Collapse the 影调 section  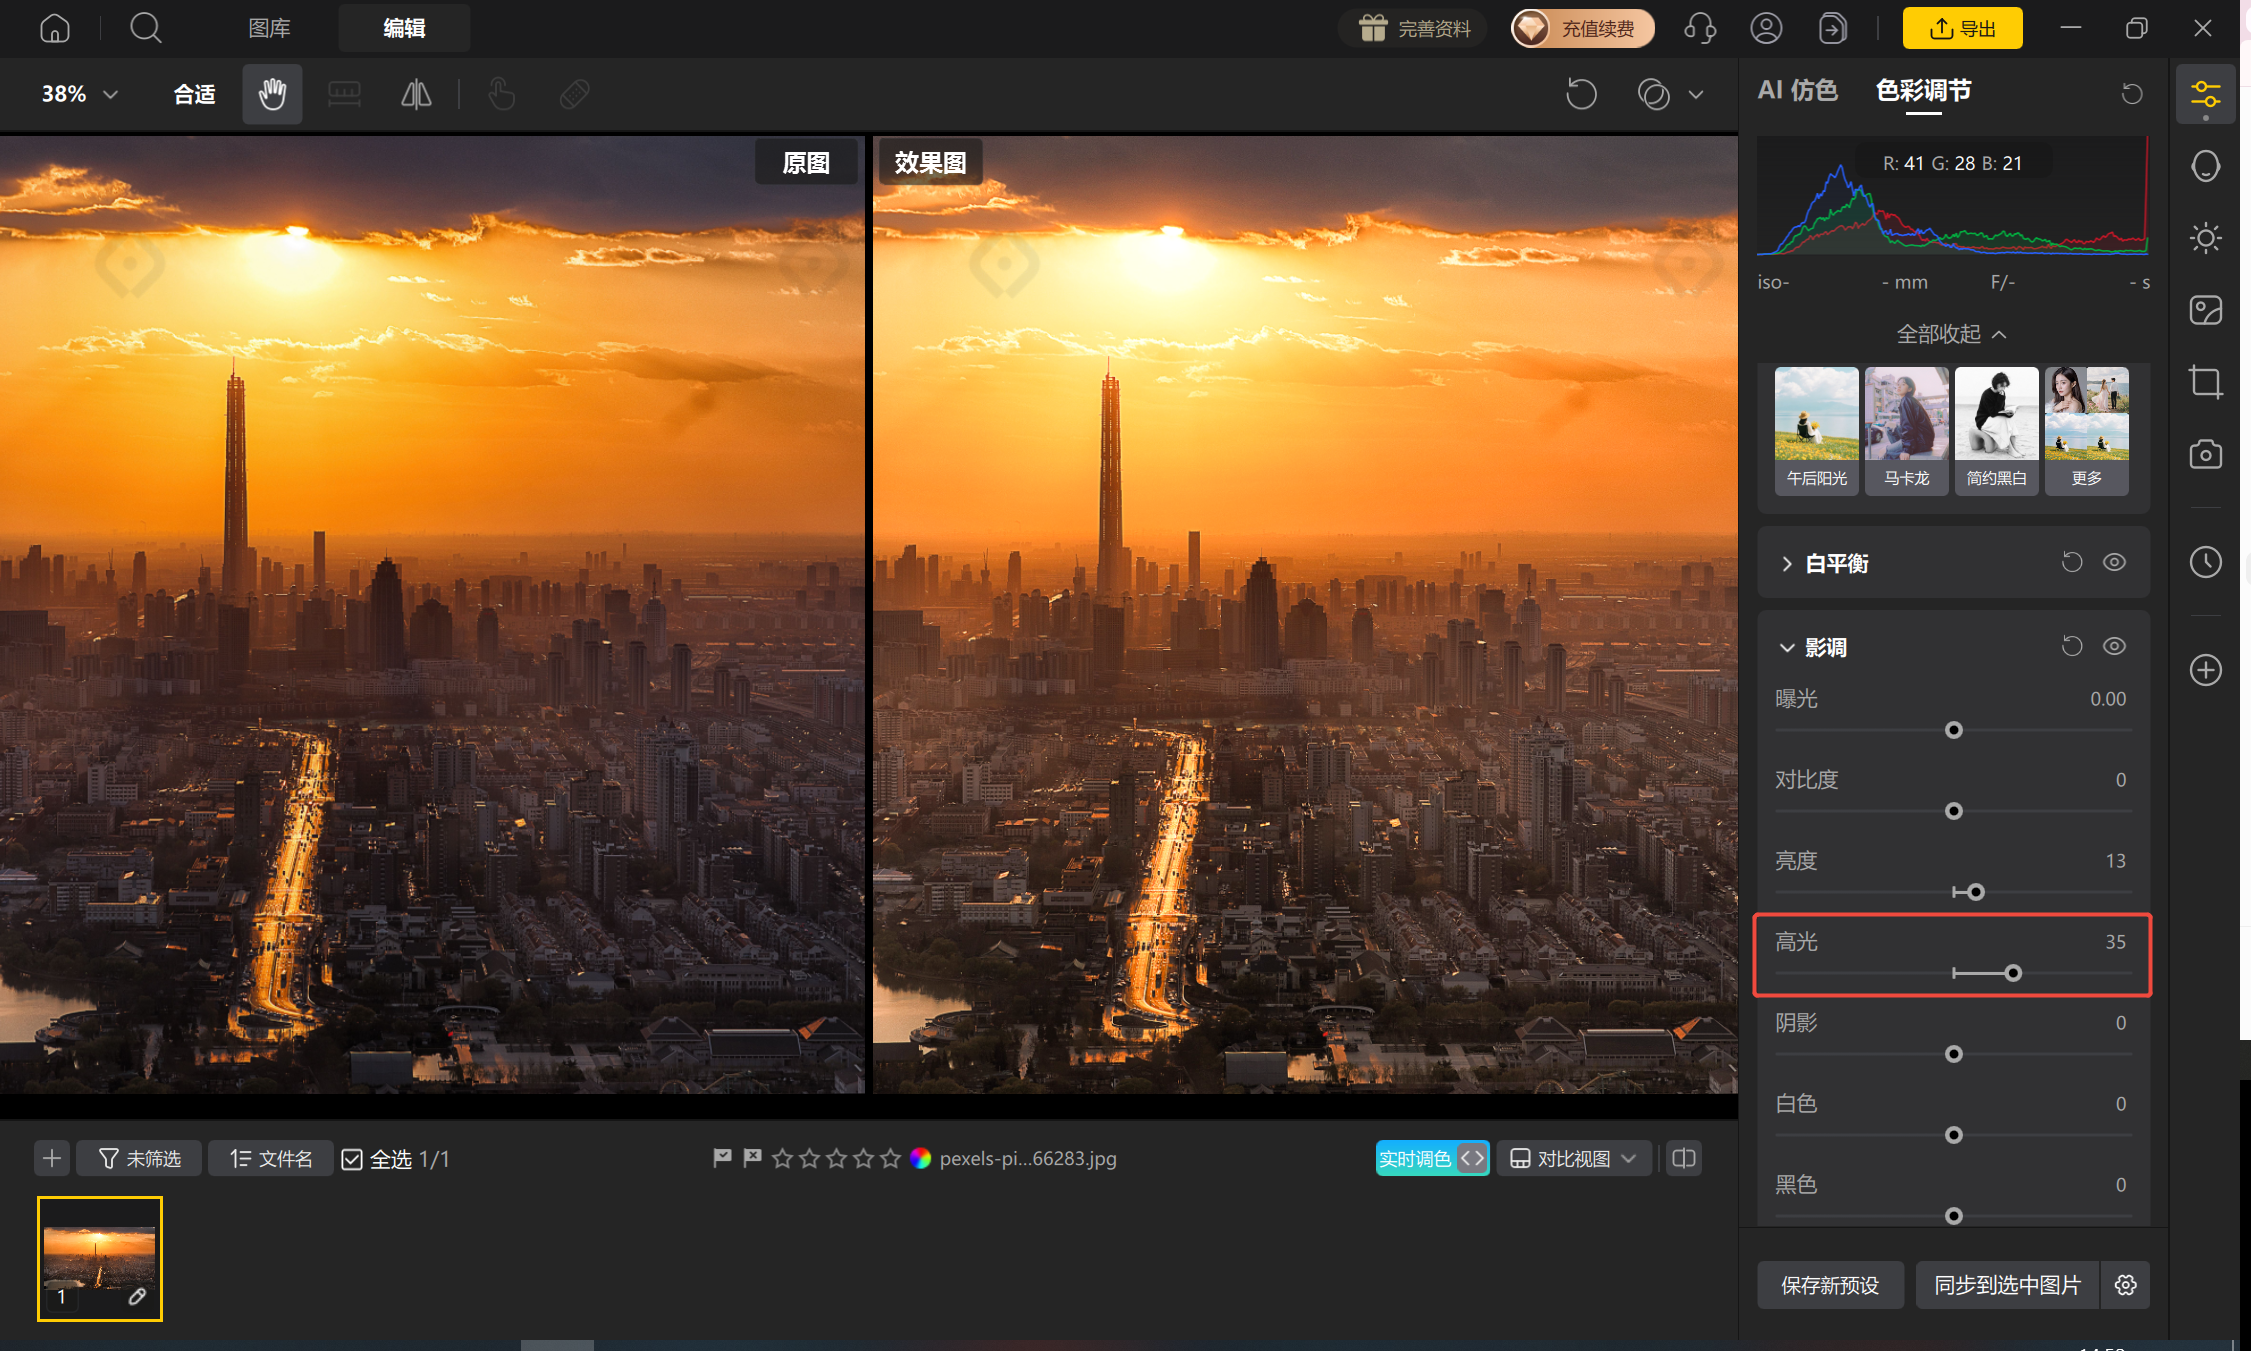click(1787, 648)
